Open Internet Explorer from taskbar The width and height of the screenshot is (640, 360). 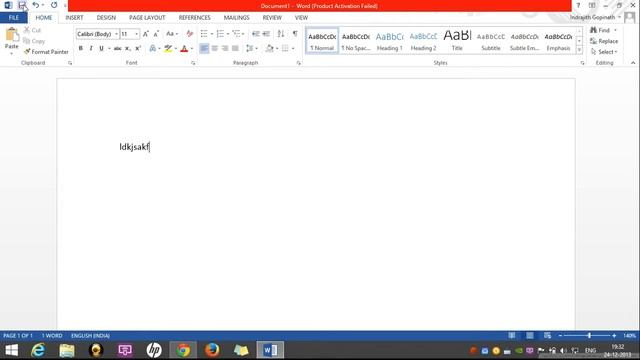pyautogui.click(x=38, y=350)
